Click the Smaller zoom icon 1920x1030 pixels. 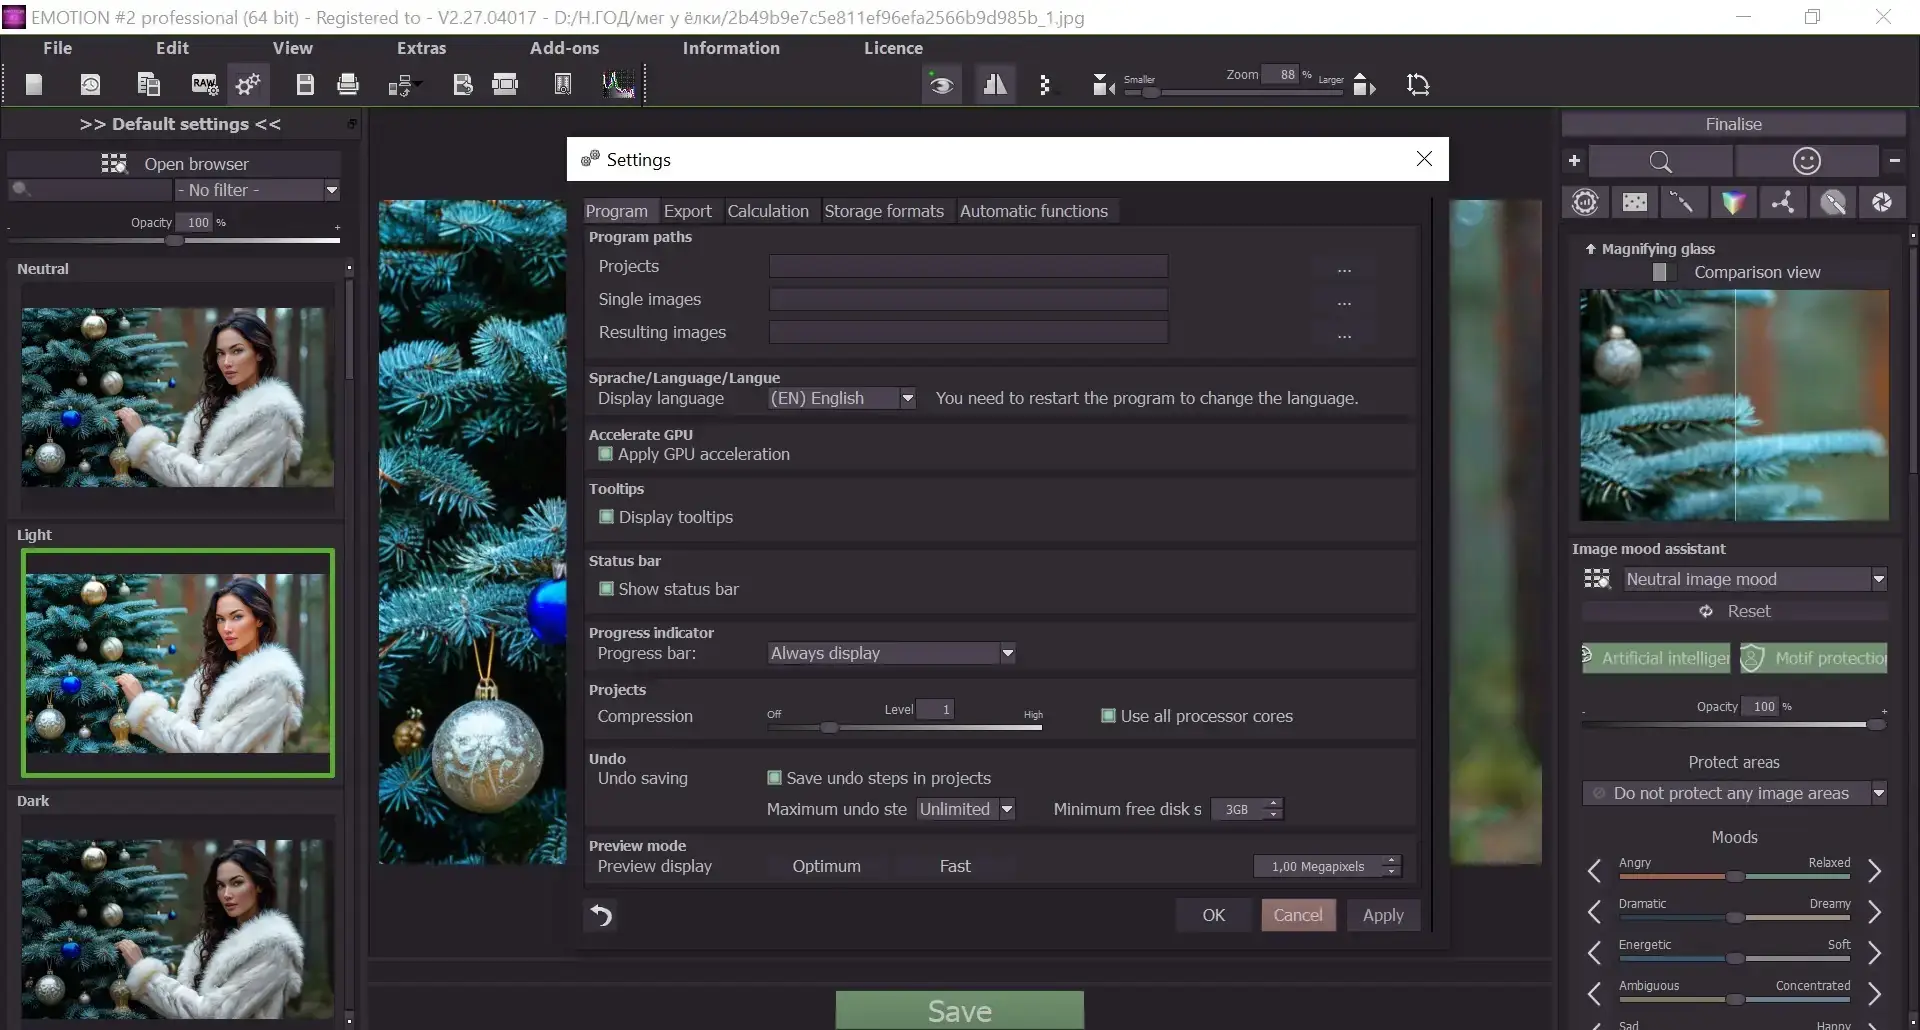point(1103,86)
